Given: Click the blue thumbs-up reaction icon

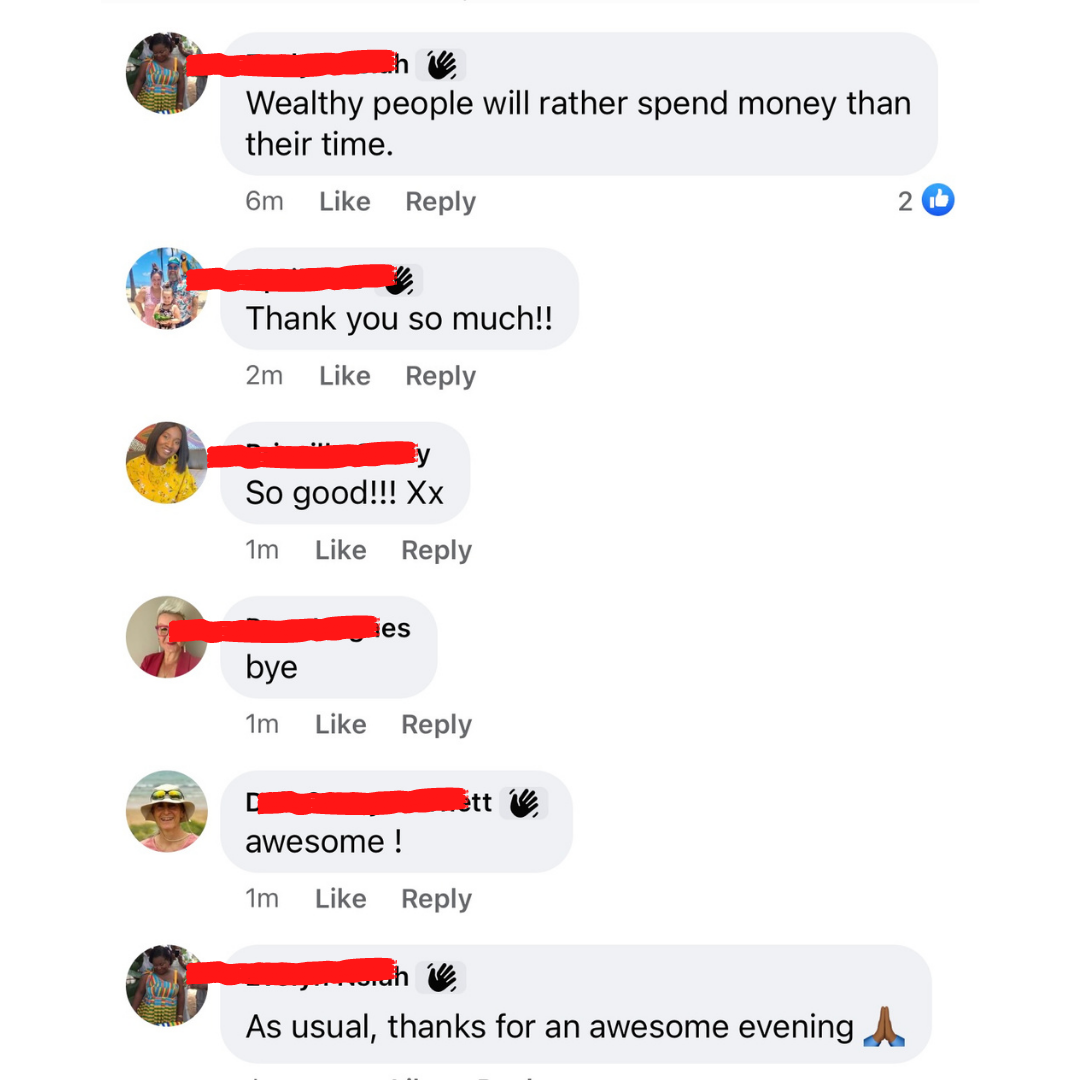Looking at the screenshot, I should tap(937, 200).
